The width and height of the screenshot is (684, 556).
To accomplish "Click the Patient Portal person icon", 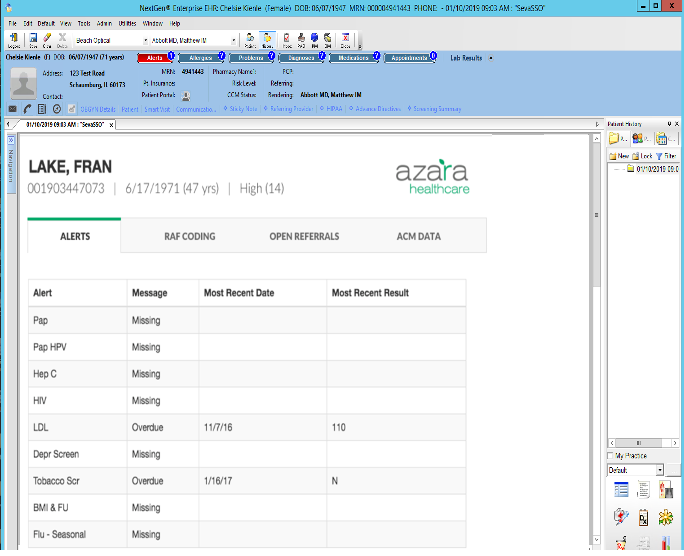I will 185,96.
